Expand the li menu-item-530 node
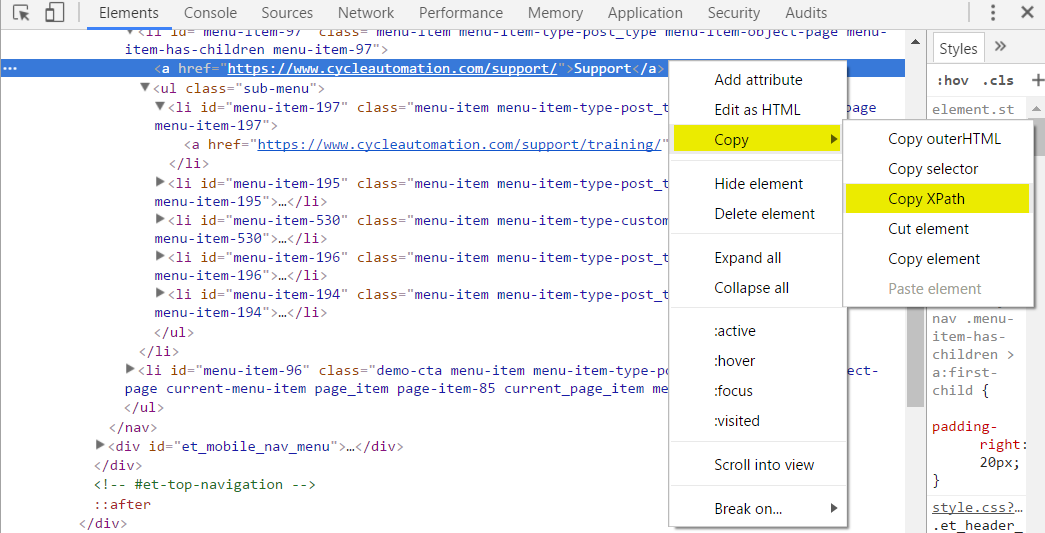Screen dimensions: 1045x533 [160, 219]
